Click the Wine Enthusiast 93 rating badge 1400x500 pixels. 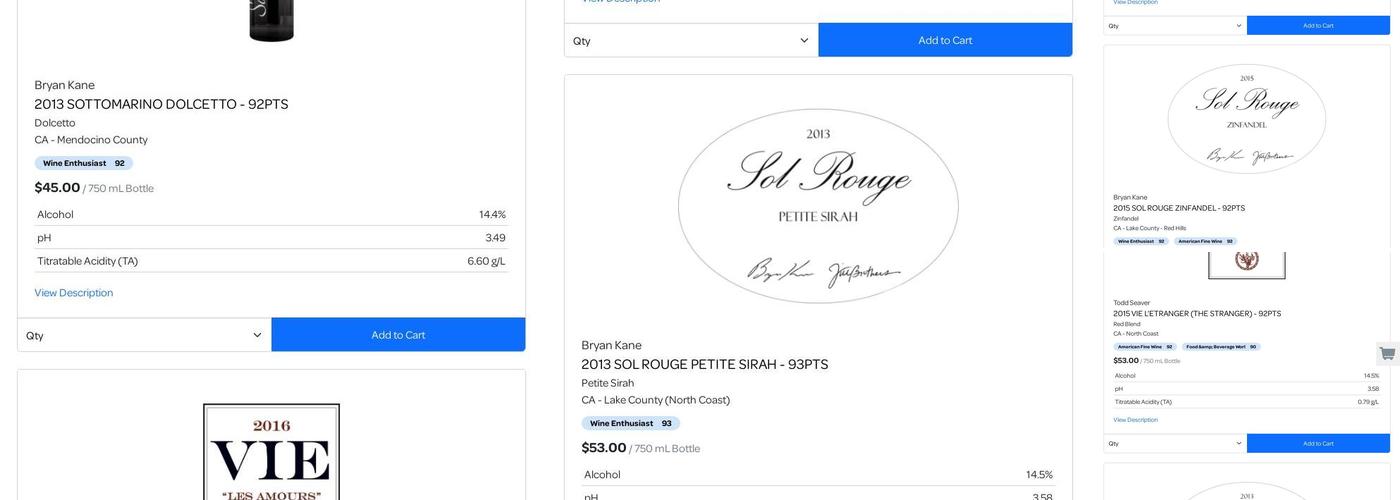(x=630, y=423)
